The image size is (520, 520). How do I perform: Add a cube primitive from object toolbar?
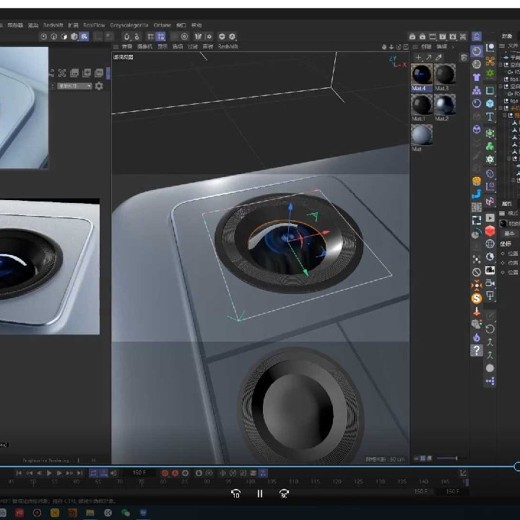tap(490, 103)
